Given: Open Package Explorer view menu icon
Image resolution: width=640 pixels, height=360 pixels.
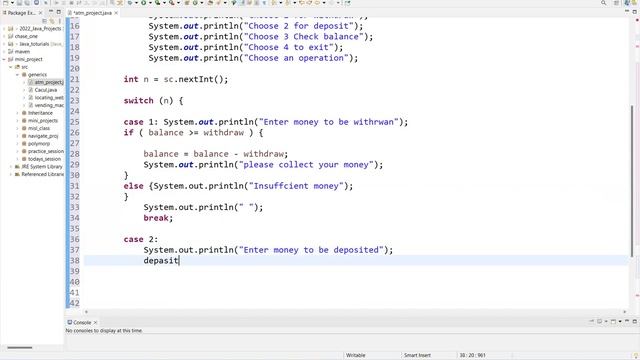Looking at the screenshot, I should [x=60, y=20].
